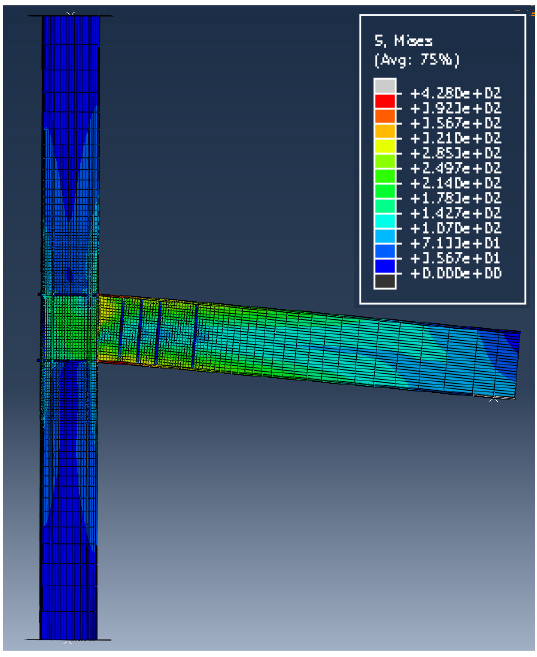The height and width of the screenshot is (657, 537).
Task: Click the S, Mises legend title
Action: click(403, 41)
